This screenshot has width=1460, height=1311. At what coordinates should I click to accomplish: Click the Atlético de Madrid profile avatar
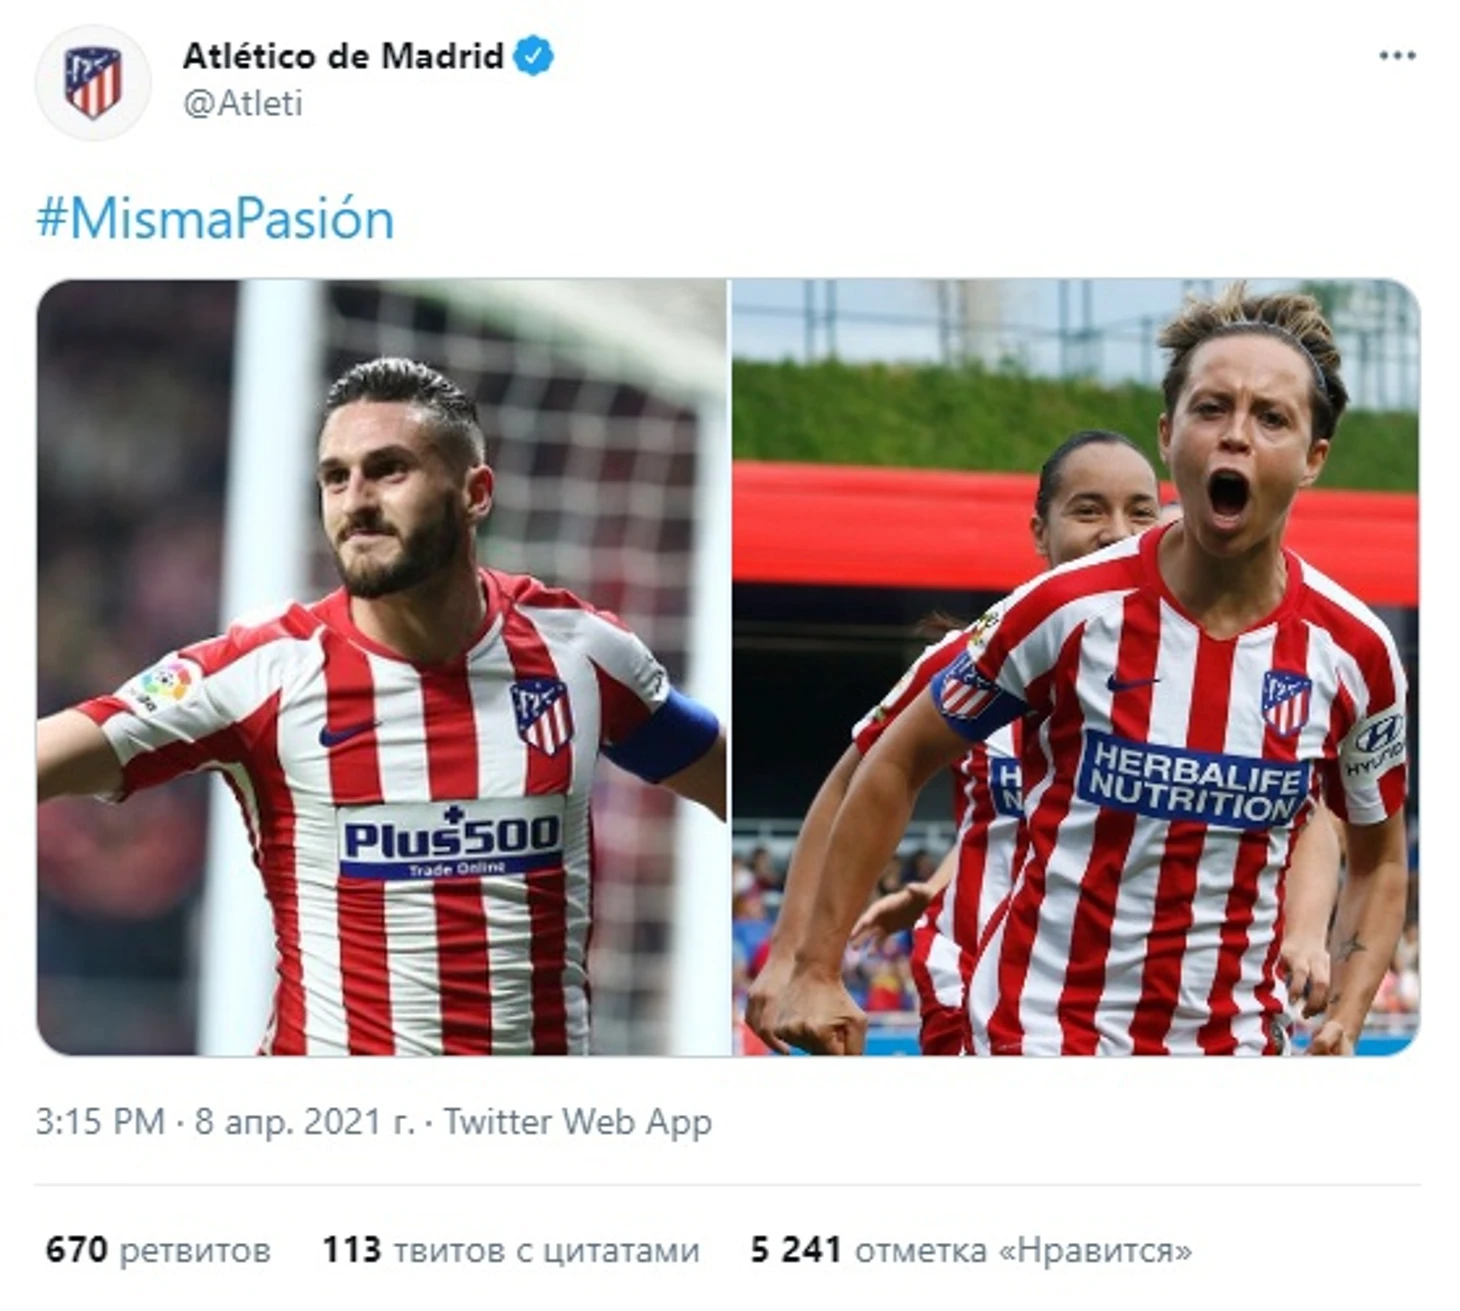tap(93, 82)
